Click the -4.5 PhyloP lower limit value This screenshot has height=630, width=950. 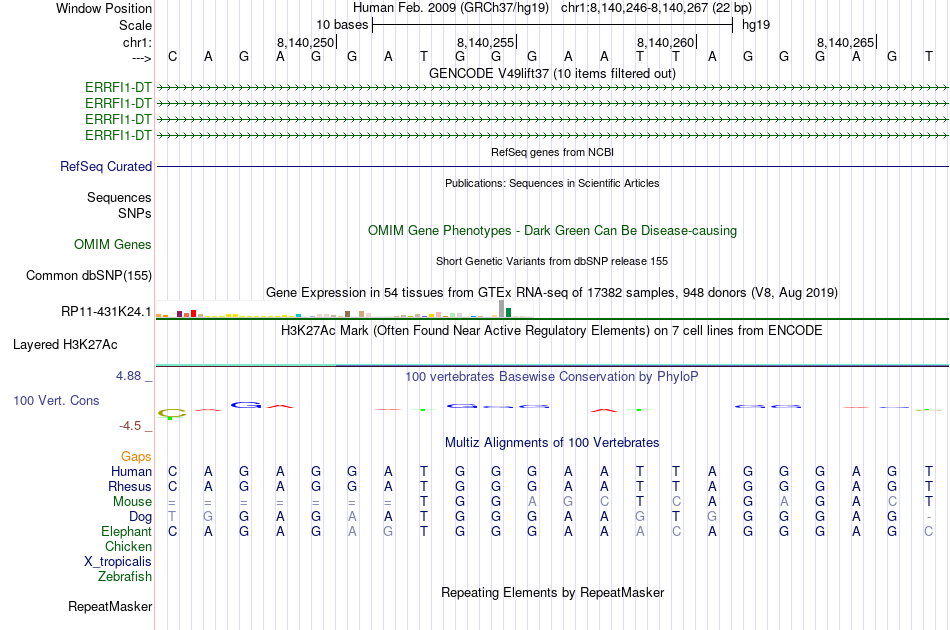tap(130, 426)
